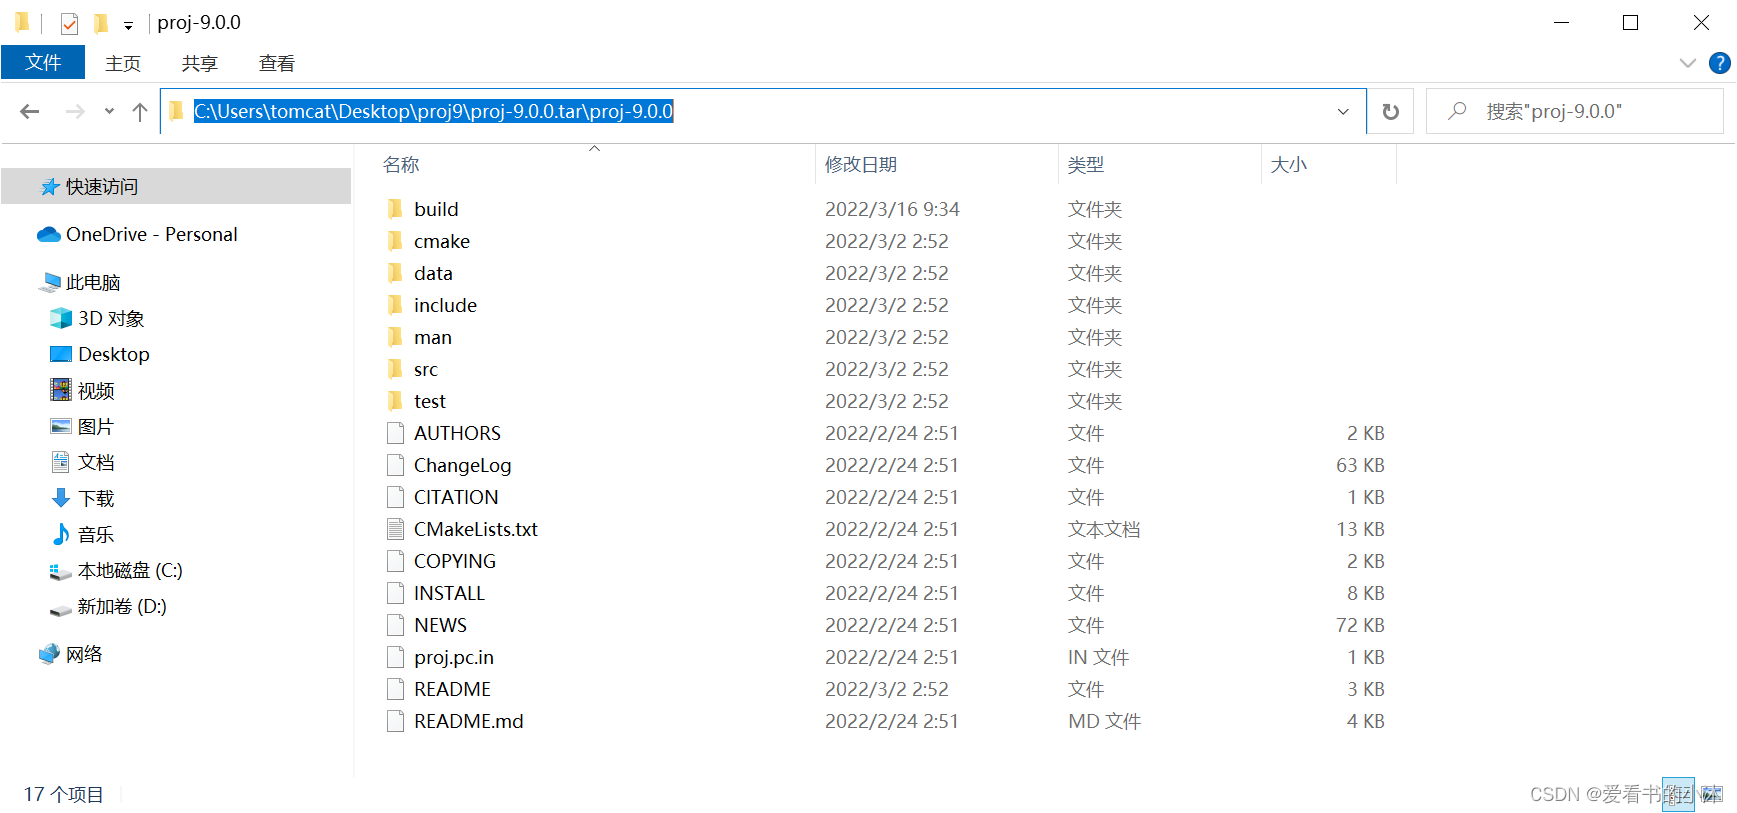Click the ChangeLog file name

(463, 465)
